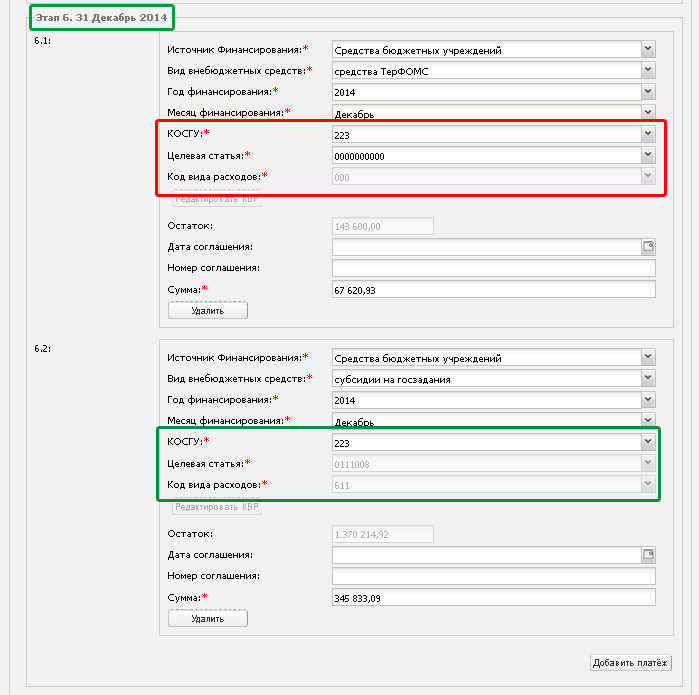The image size is (699, 695).
Task: Open 6.1 Месяц финансирования Декабрь dropdown
Action: (x=648, y=111)
